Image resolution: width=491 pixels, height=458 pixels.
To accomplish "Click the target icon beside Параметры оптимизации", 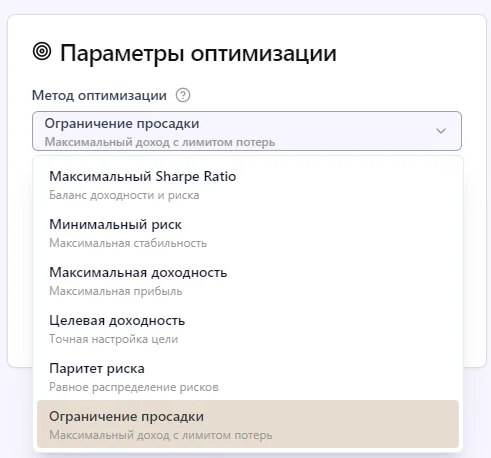I will pos(42,52).
